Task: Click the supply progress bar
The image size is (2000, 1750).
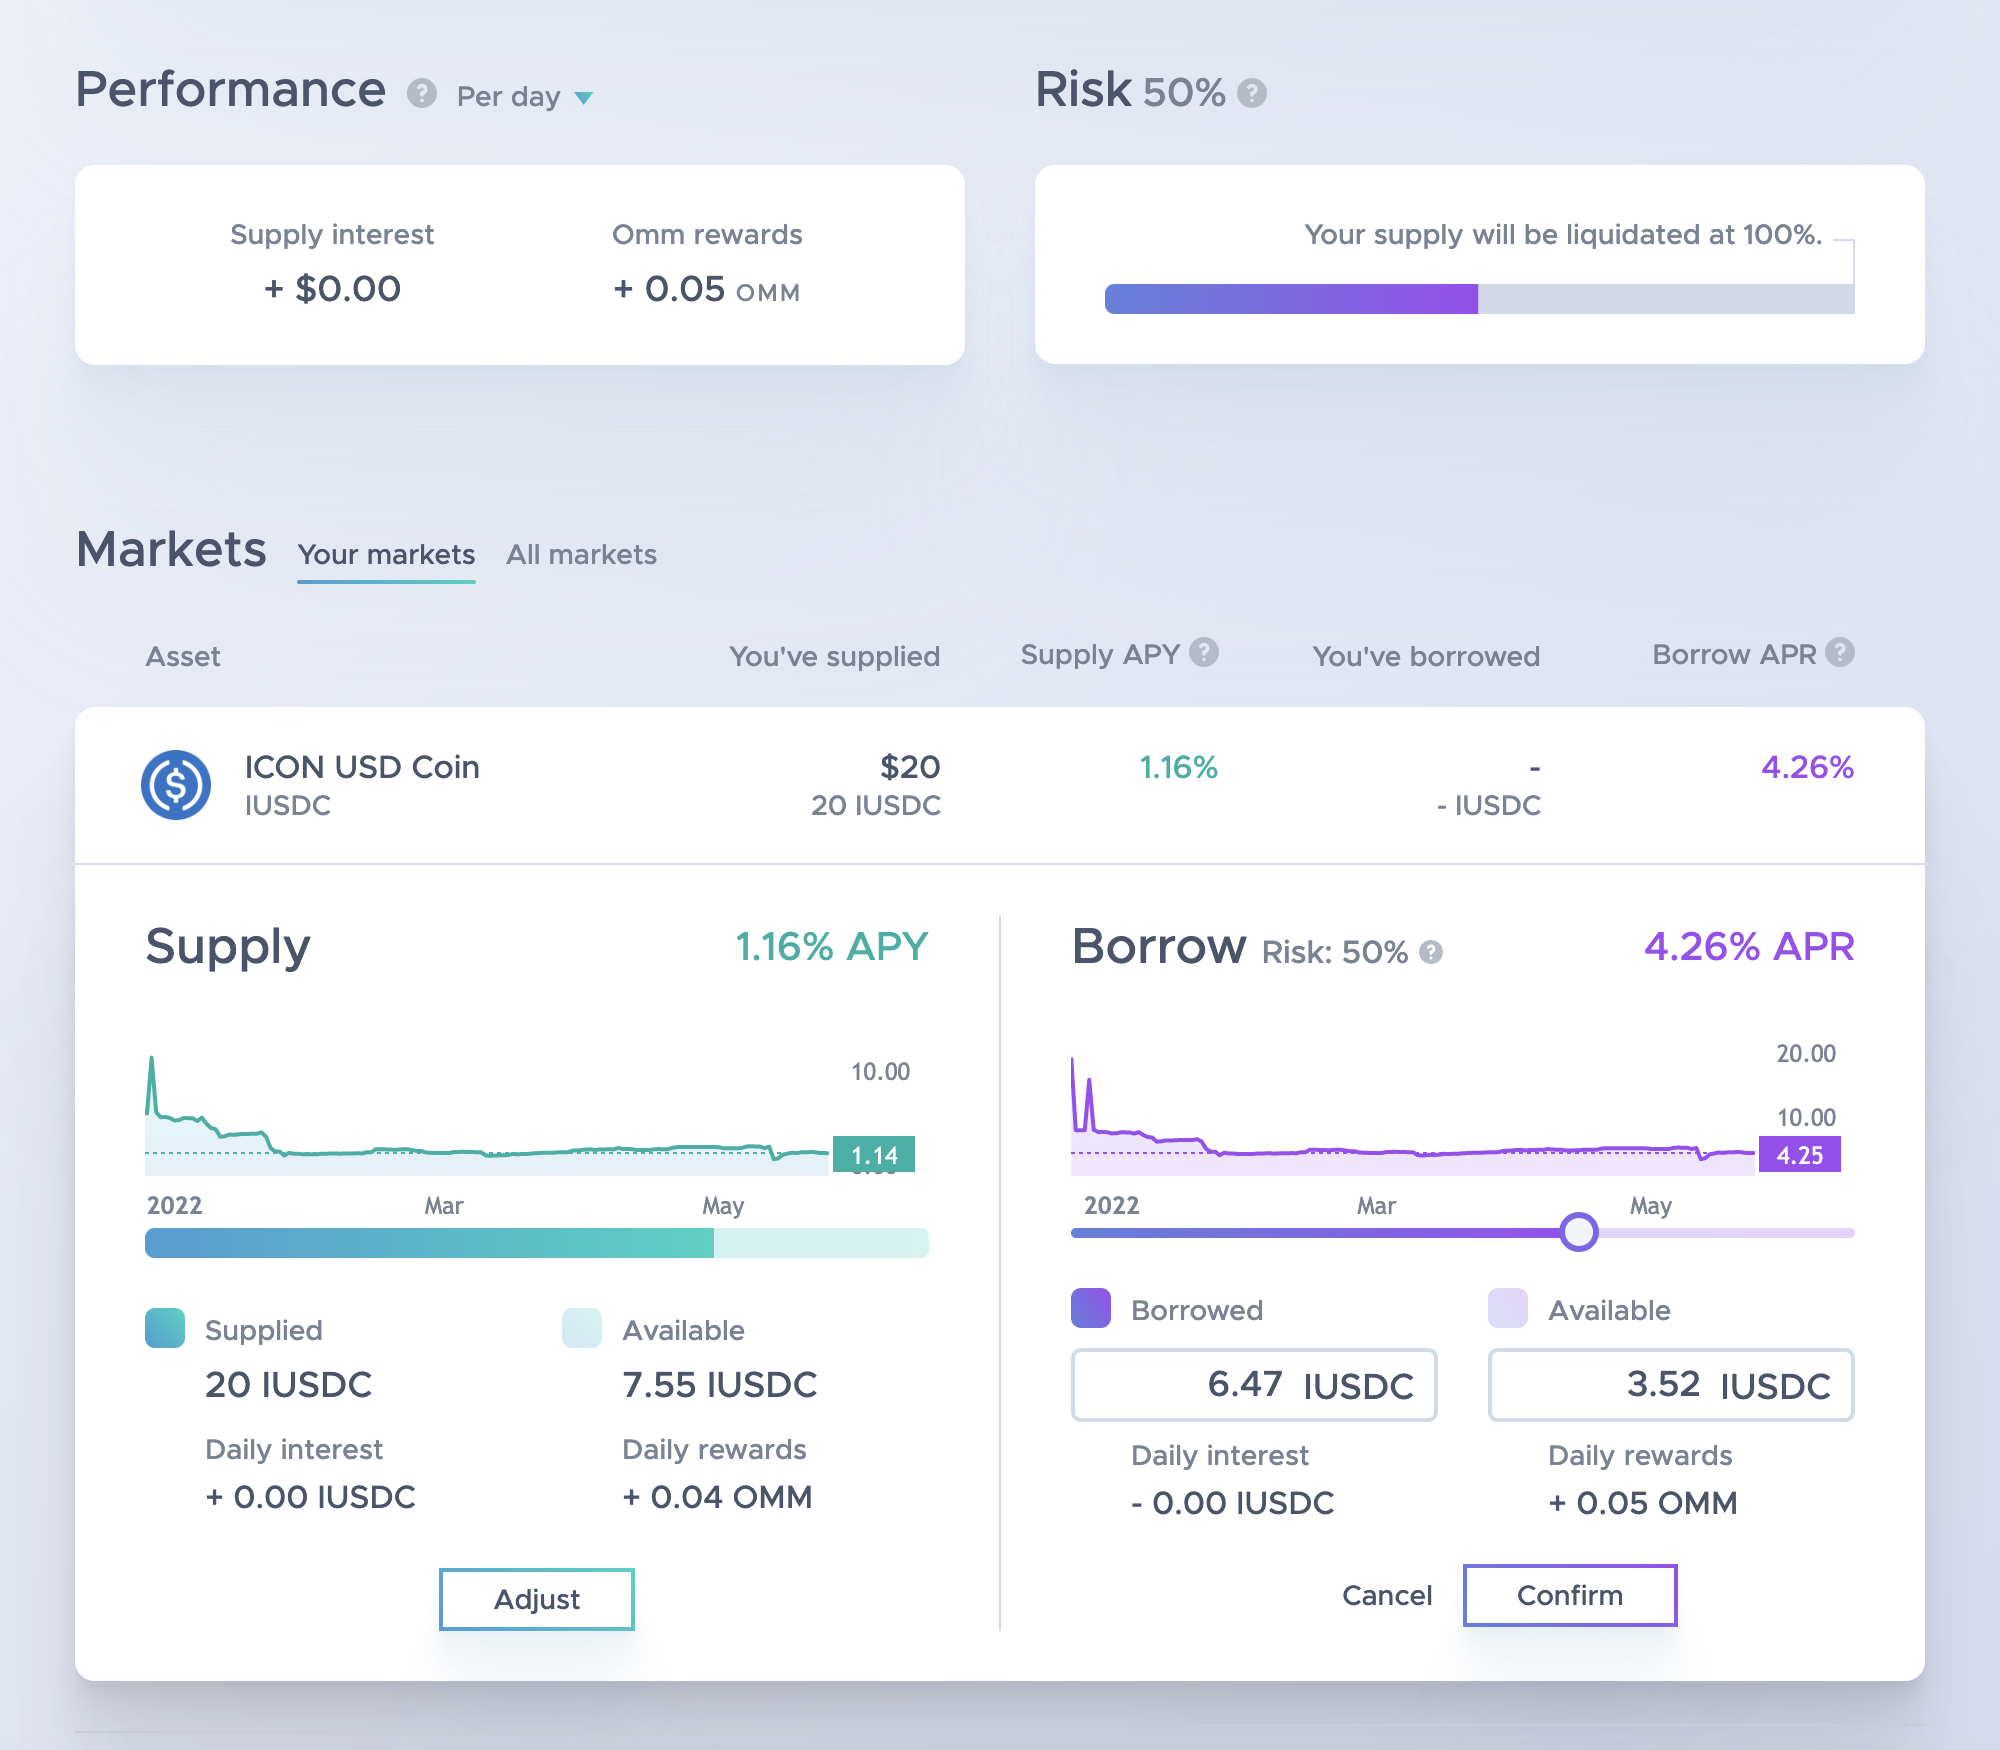Action: tap(537, 1243)
